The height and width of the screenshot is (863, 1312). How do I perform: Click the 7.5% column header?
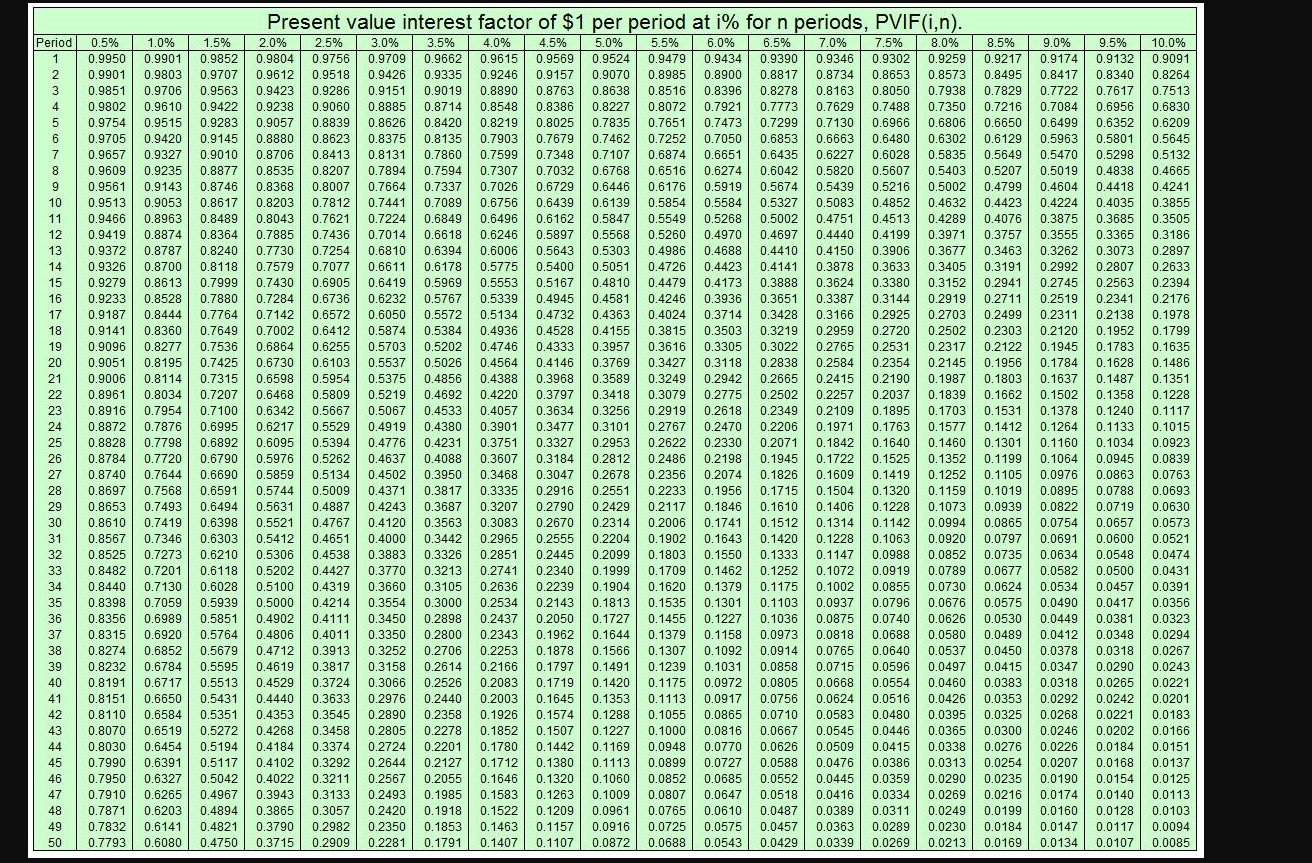pos(892,43)
